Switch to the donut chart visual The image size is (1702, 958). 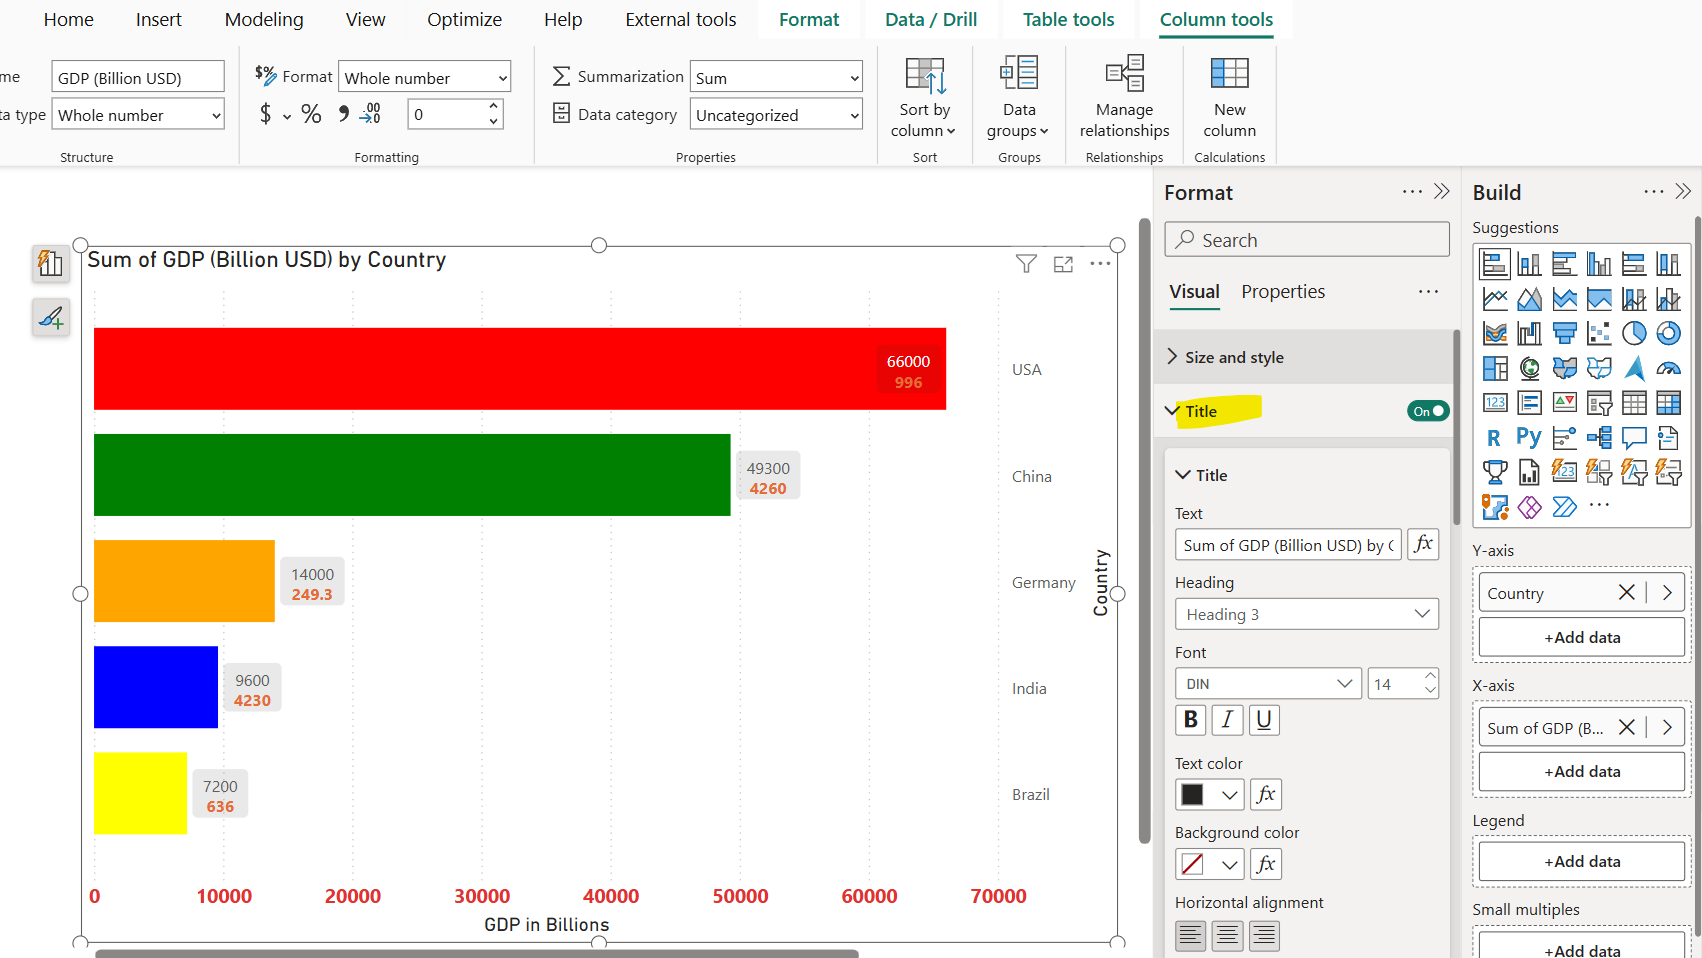tap(1668, 333)
